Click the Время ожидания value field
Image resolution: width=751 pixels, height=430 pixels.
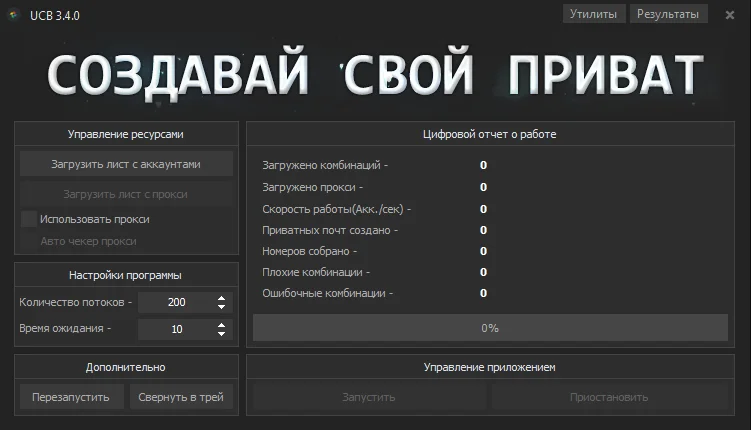tap(176, 329)
